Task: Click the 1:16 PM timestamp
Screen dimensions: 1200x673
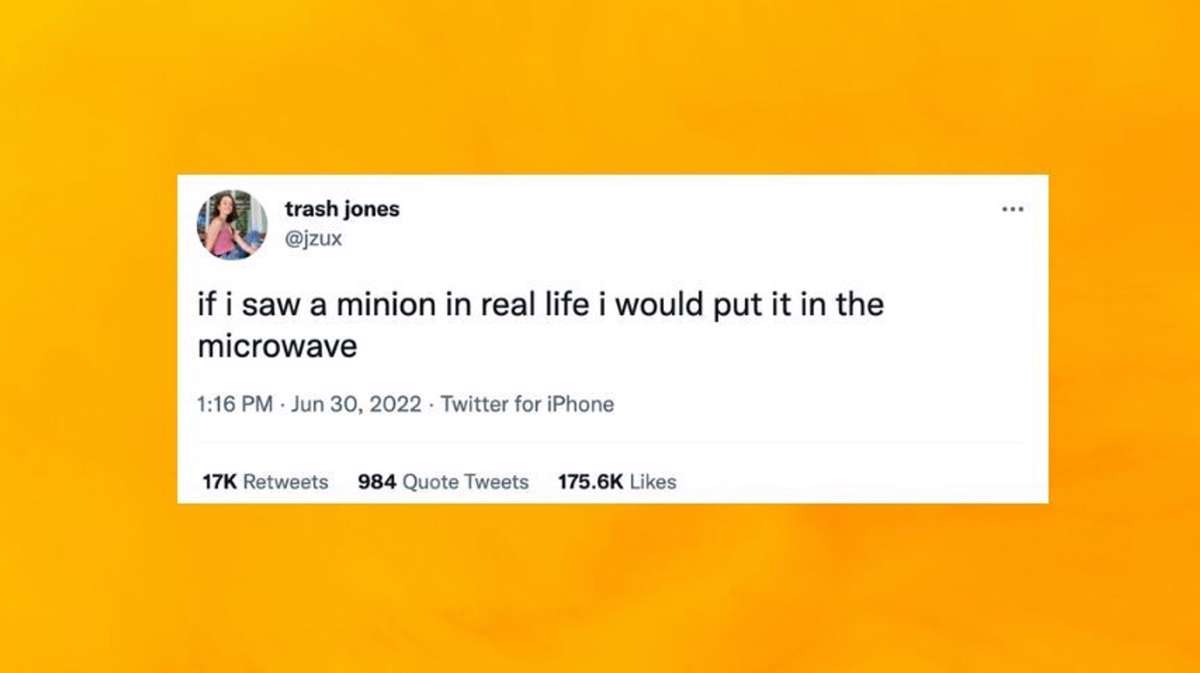Action: point(237,405)
